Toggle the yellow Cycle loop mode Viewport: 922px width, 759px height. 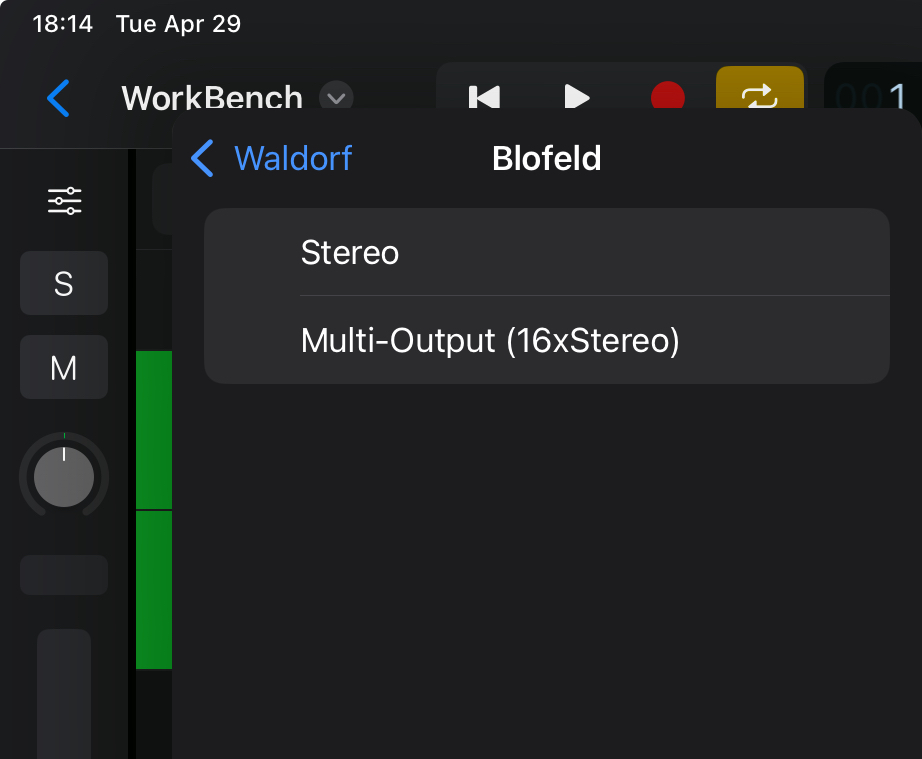pyautogui.click(x=759, y=97)
